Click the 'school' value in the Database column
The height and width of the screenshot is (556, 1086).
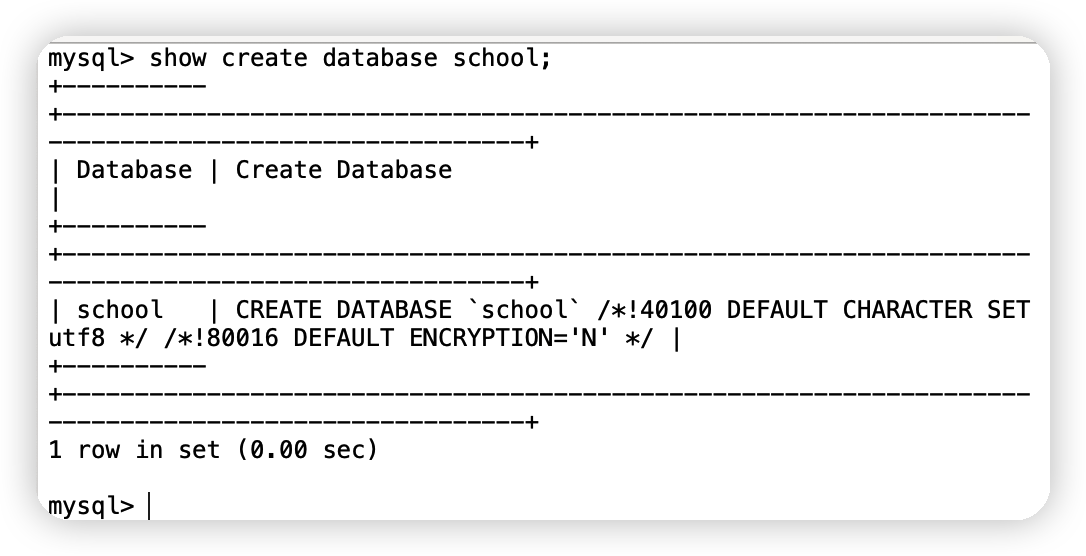[120, 310]
